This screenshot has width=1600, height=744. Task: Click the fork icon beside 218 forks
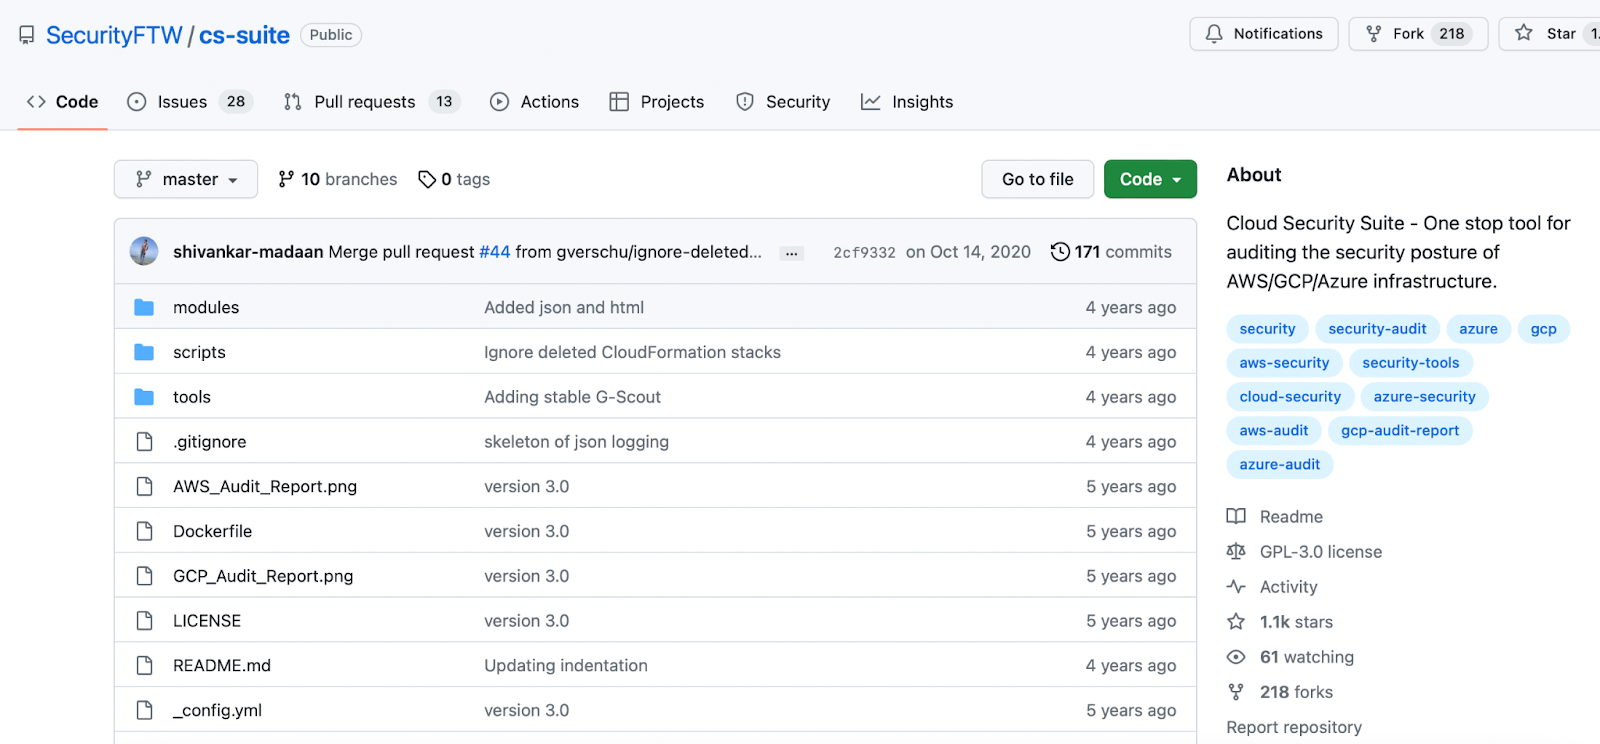[1236, 691]
